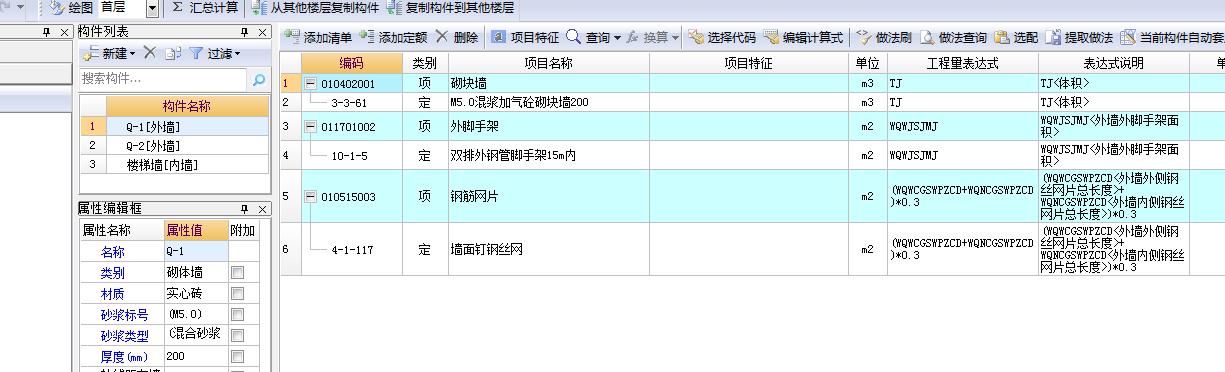Click the 查询 magnifier icon
Image resolution: width=1225 pixels, height=372 pixels.
click(x=573, y=37)
